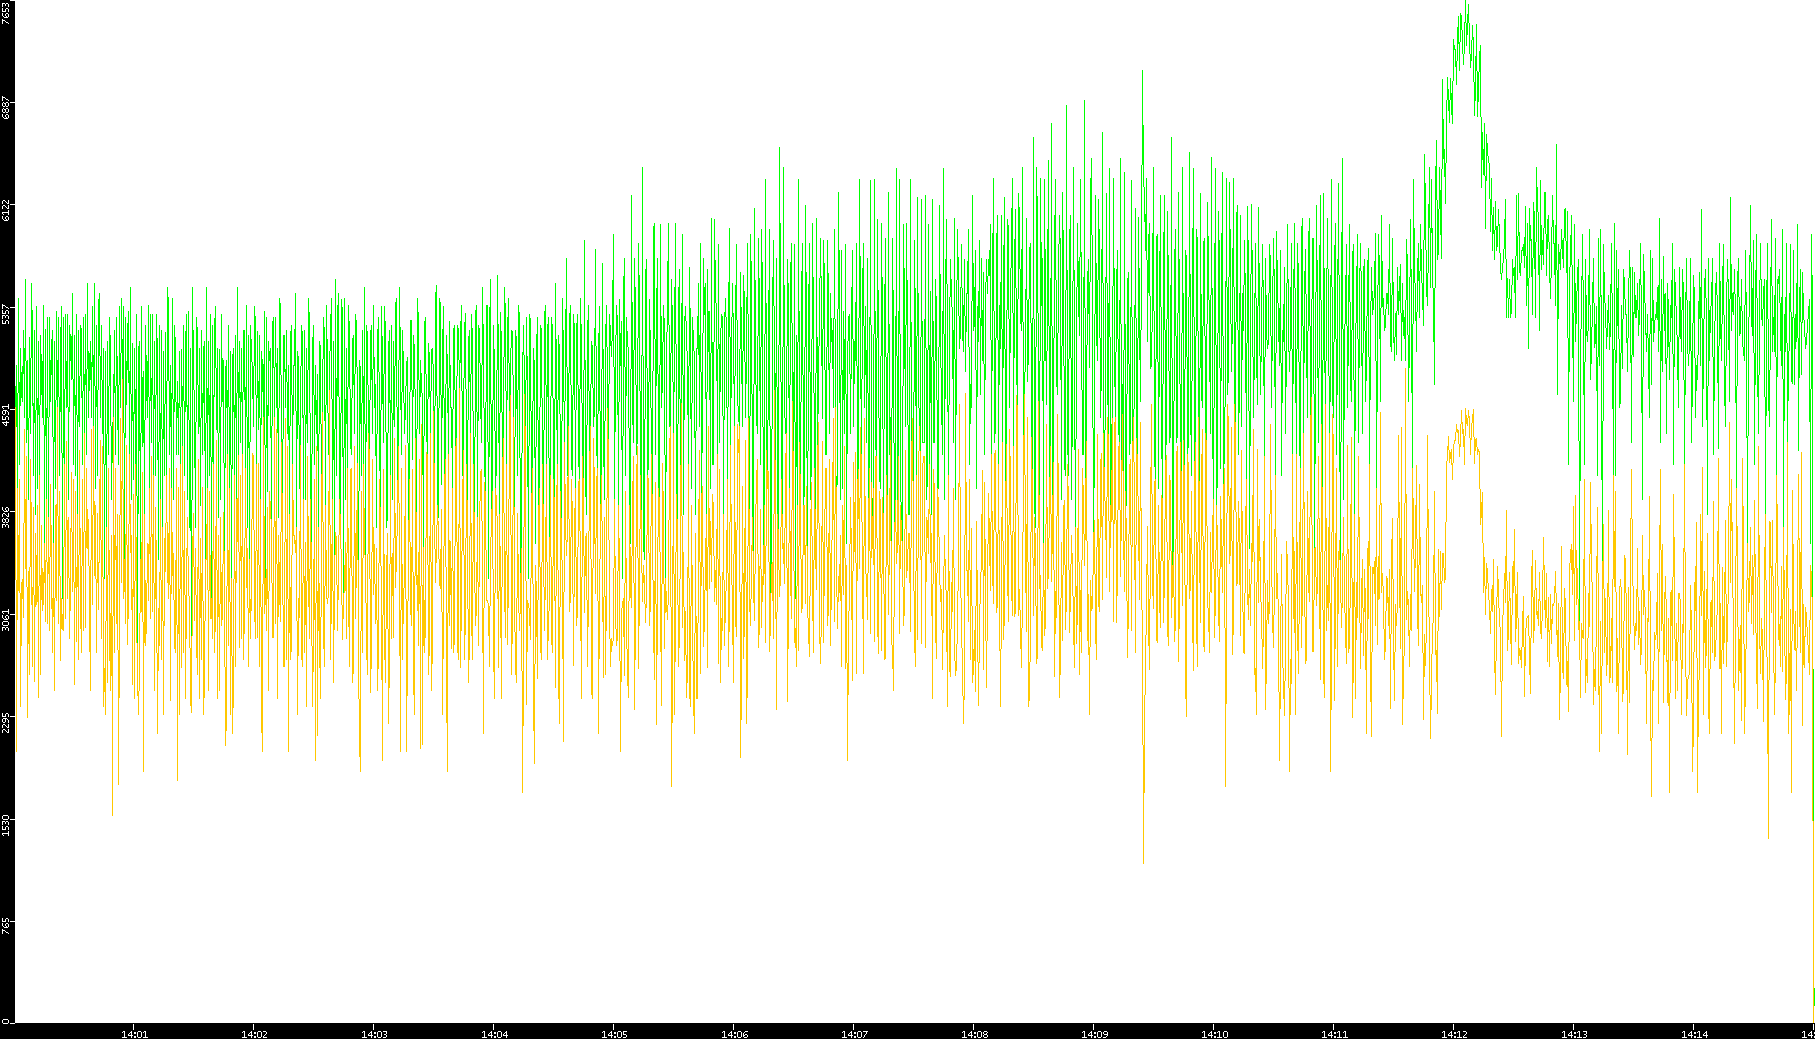
Task: Select the 6887 y-axis value
Action: pyautogui.click(x=6, y=107)
